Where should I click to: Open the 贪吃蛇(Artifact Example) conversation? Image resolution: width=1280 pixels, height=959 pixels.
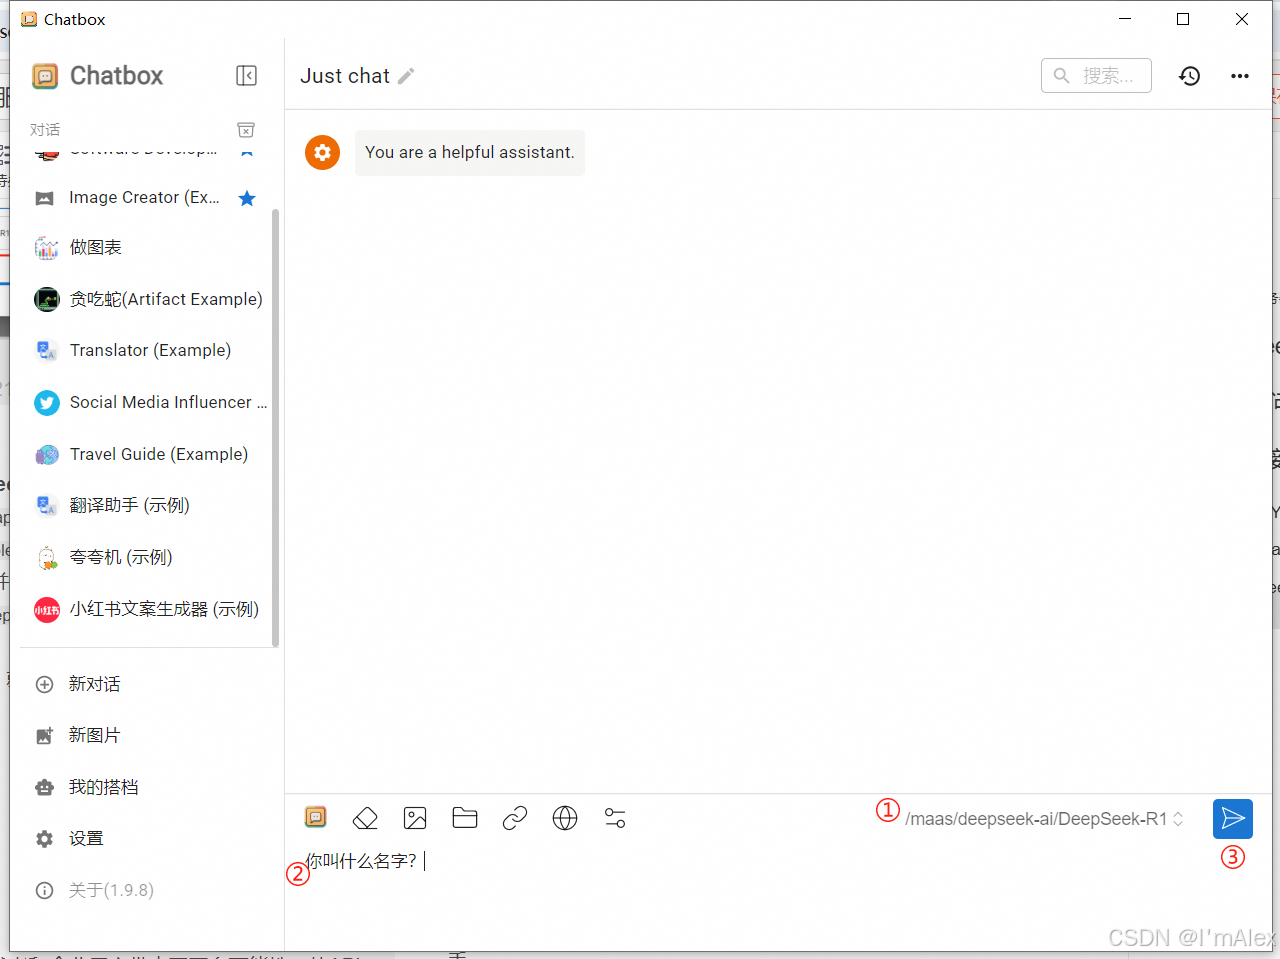146,299
